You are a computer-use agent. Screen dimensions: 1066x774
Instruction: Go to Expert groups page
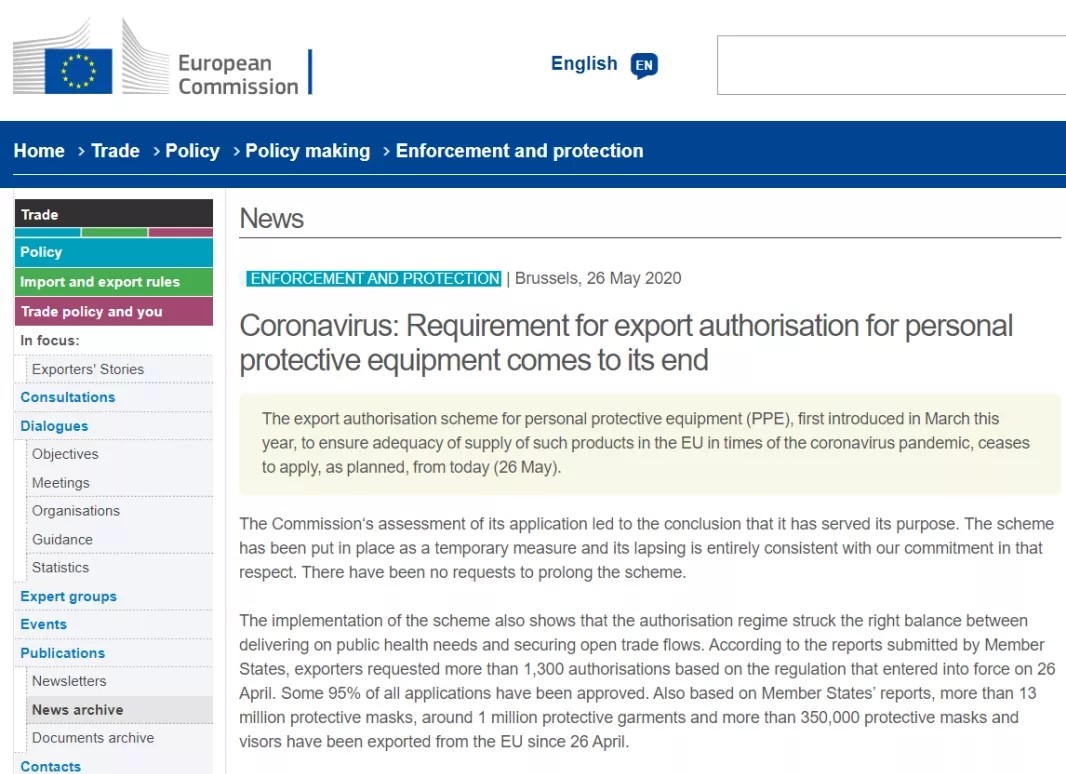point(68,596)
